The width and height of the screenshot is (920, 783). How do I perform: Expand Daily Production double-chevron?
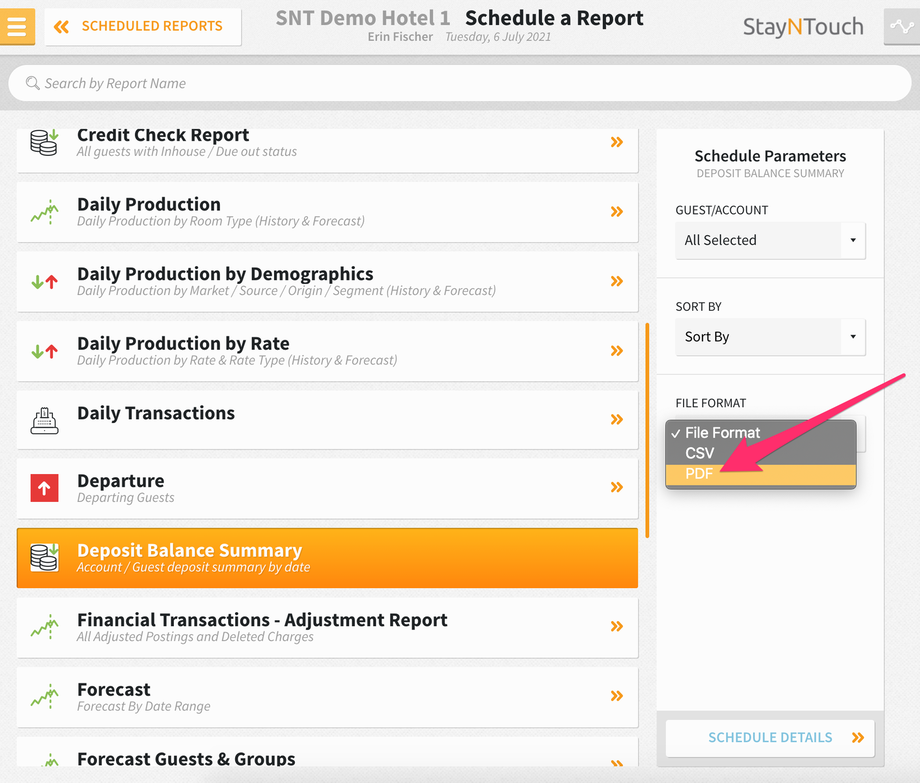coord(616,212)
